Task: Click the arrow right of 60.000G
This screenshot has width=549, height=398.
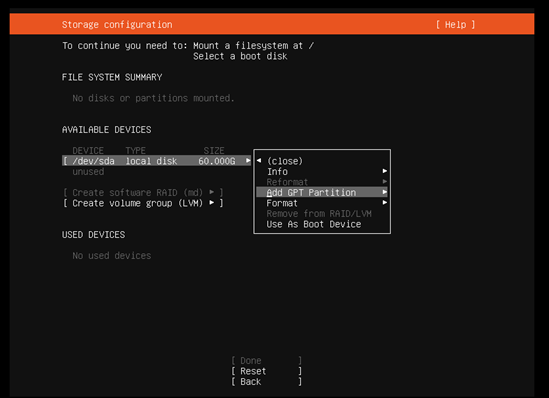Action: click(248, 160)
